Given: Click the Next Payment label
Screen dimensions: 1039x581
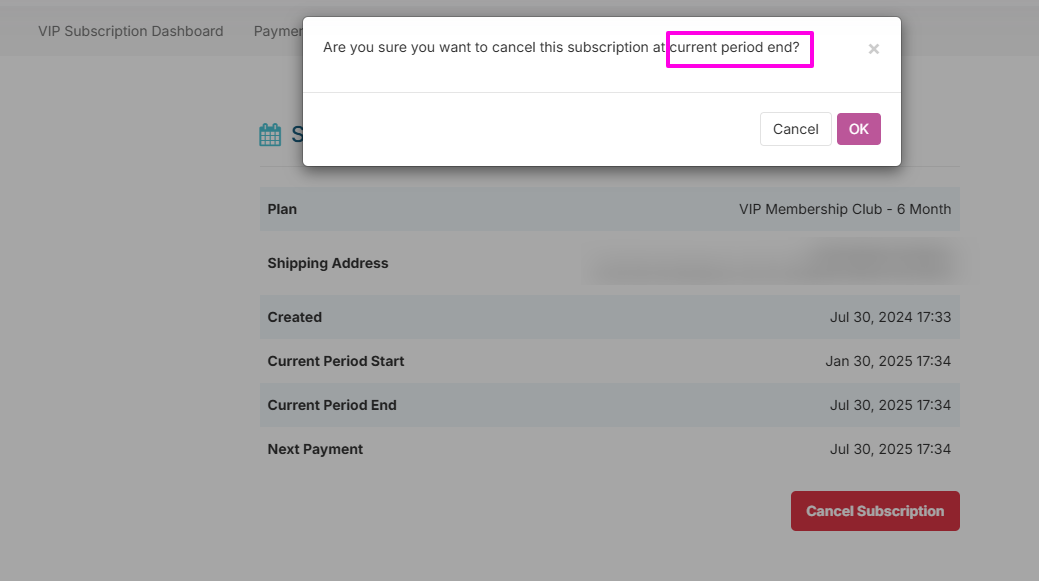Looking at the screenshot, I should tap(315, 449).
